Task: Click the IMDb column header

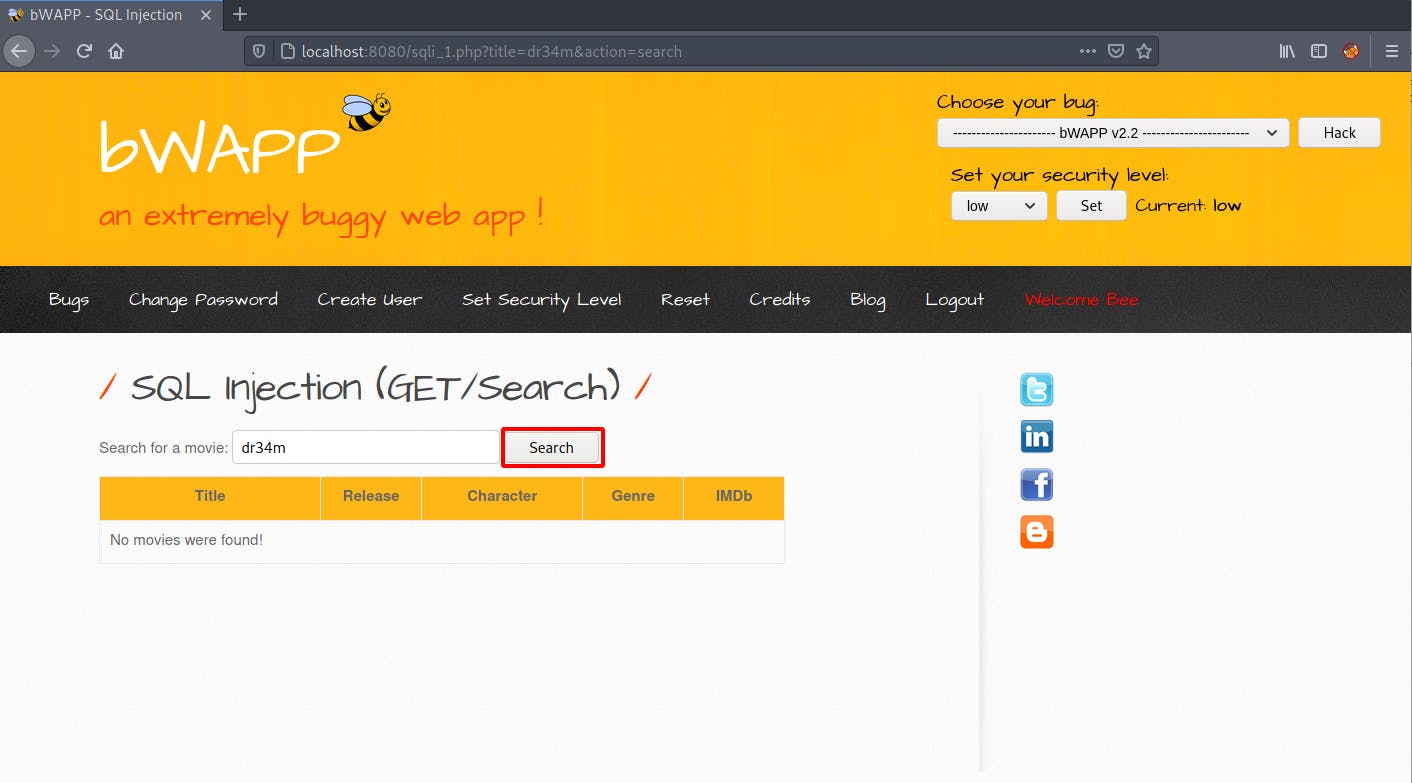Action: click(x=734, y=496)
